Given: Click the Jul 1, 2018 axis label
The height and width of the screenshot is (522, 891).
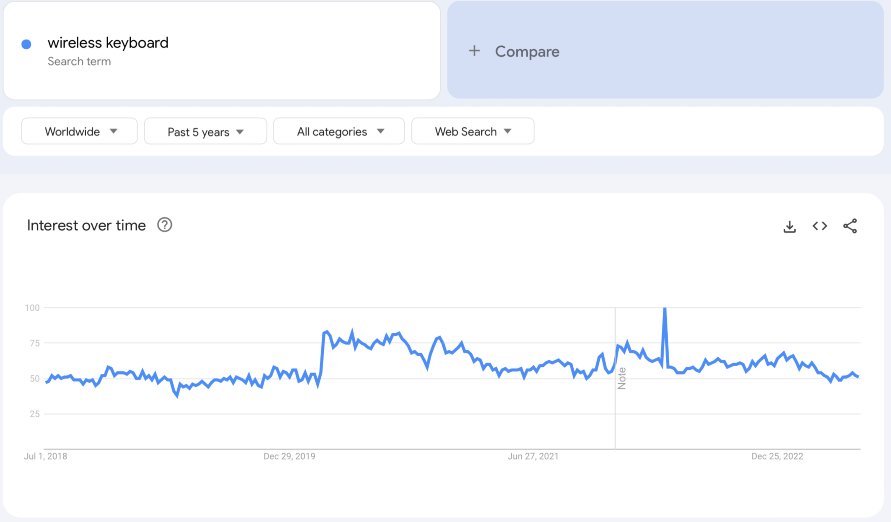Looking at the screenshot, I should click(x=45, y=456).
